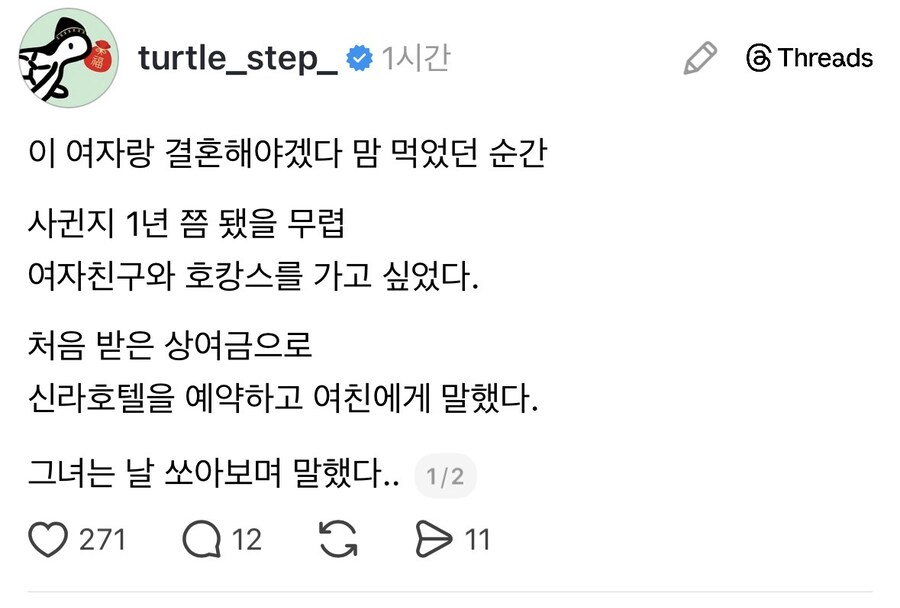The width and height of the screenshot is (900, 608).
Task: Click the sentence mentioning 신라호텔
Action: click(283, 400)
